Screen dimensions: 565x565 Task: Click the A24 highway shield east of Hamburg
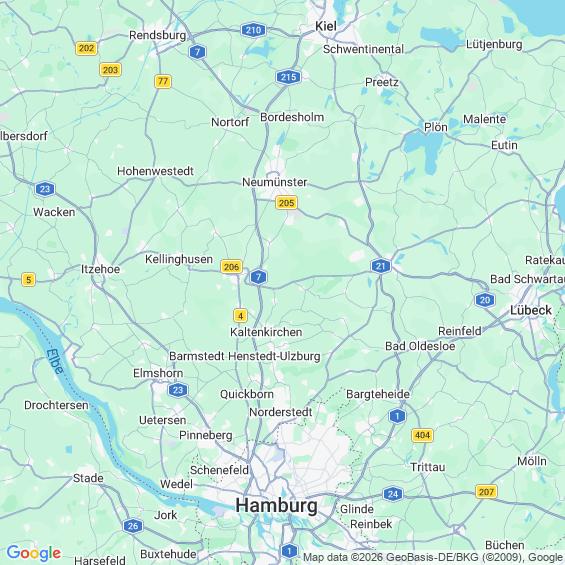(393, 494)
